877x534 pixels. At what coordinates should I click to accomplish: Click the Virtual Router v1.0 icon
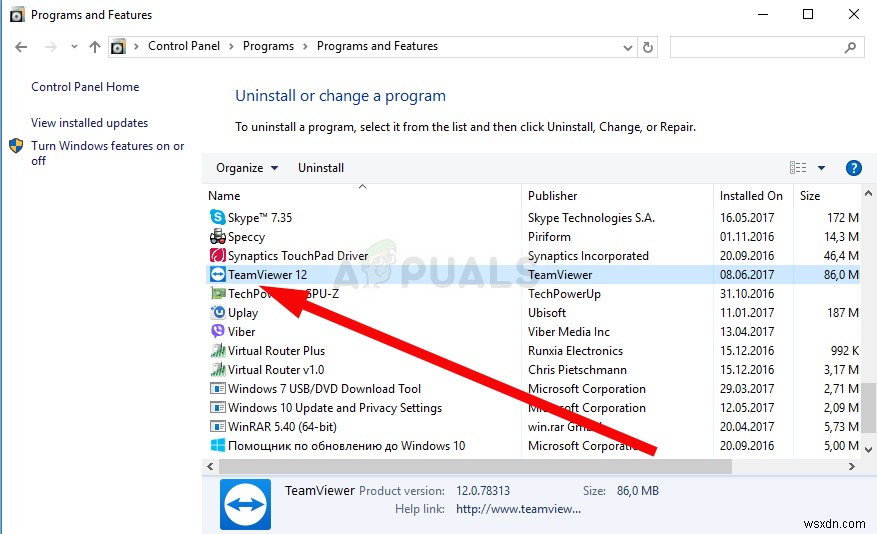point(218,370)
